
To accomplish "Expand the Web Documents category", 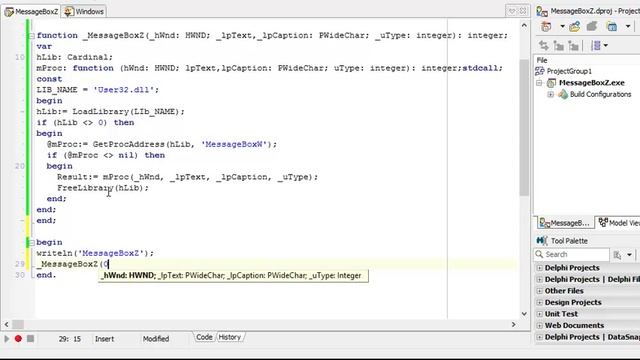I will click(x=539, y=325).
